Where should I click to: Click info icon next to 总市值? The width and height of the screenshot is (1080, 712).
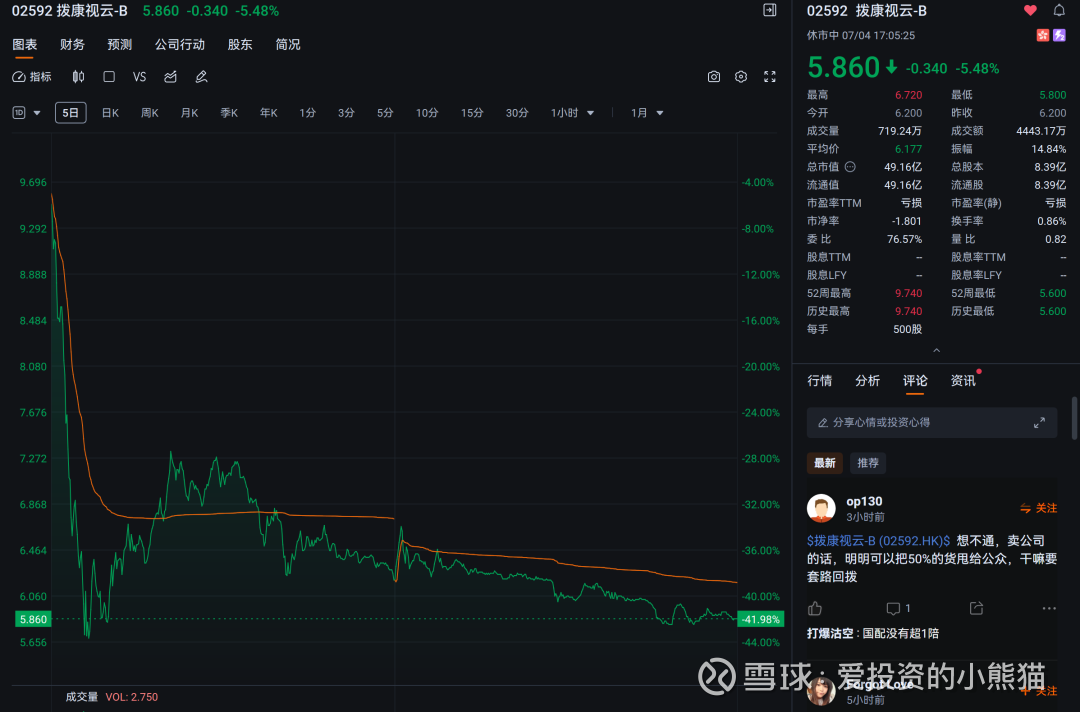coord(850,167)
